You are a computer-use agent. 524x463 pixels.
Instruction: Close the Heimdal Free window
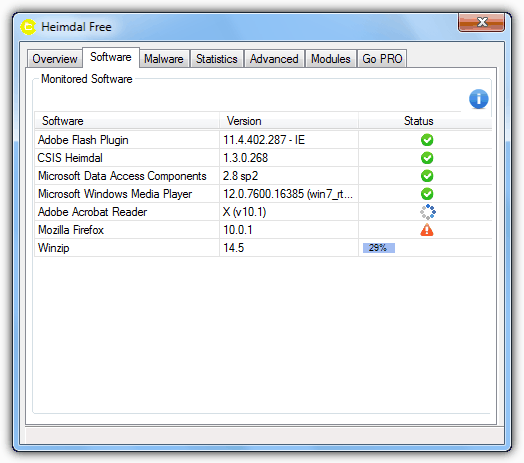click(x=481, y=22)
